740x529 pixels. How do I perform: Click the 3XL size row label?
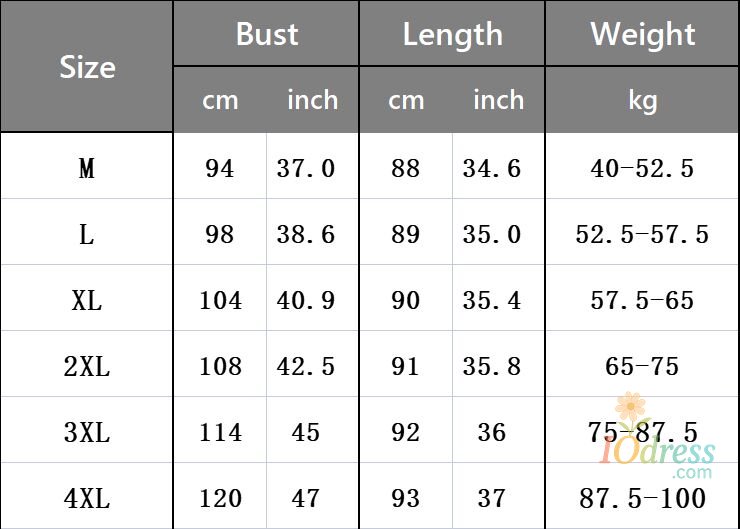[87, 433]
